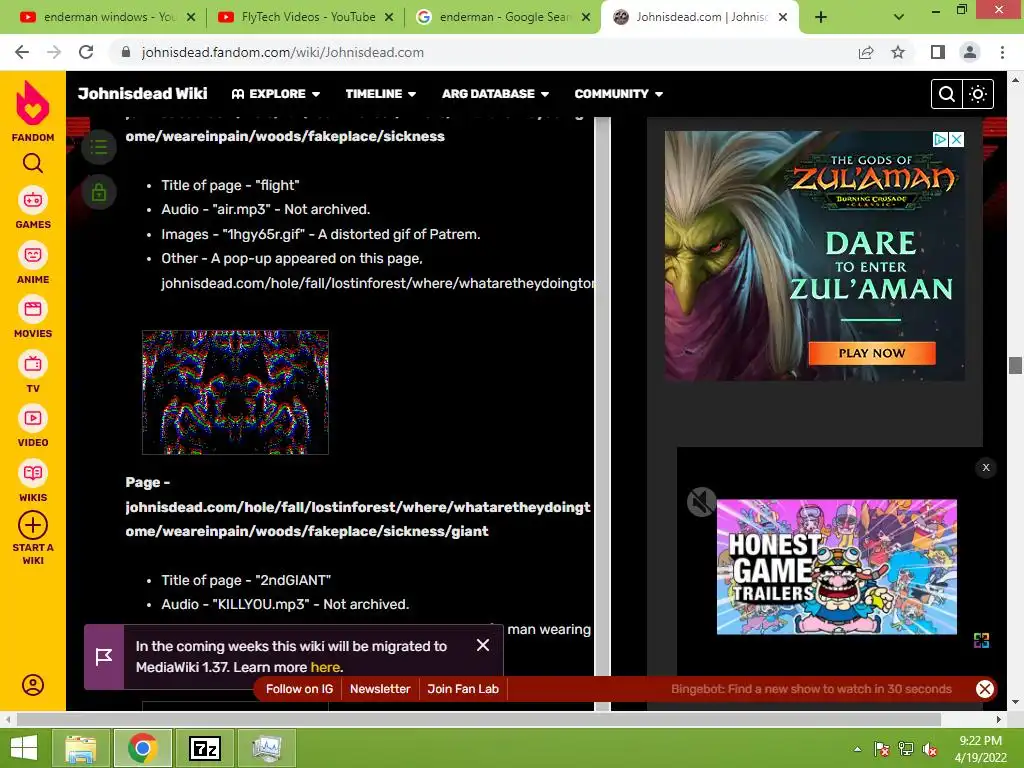
Task: Close the Honest Game Trailers video player
Action: [985, 467]
